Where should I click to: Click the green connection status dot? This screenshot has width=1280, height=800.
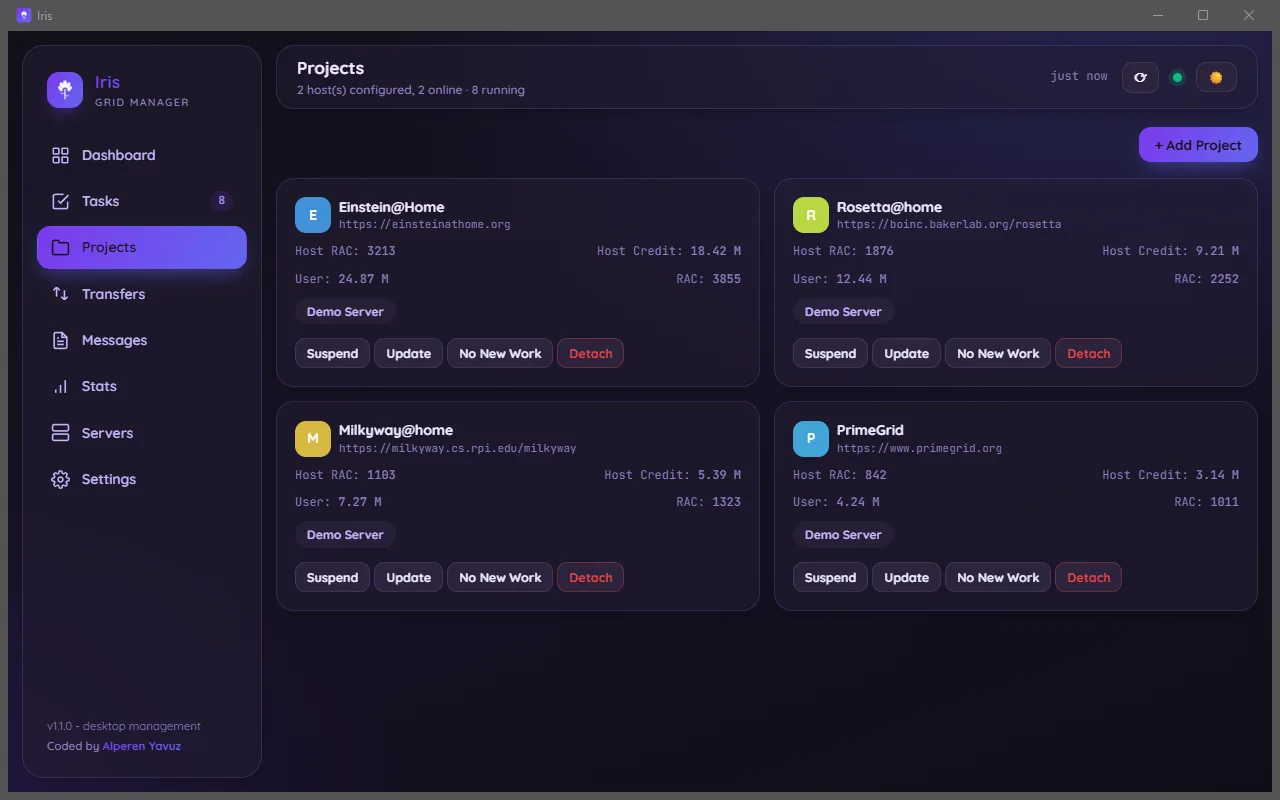coord(1177,77)
